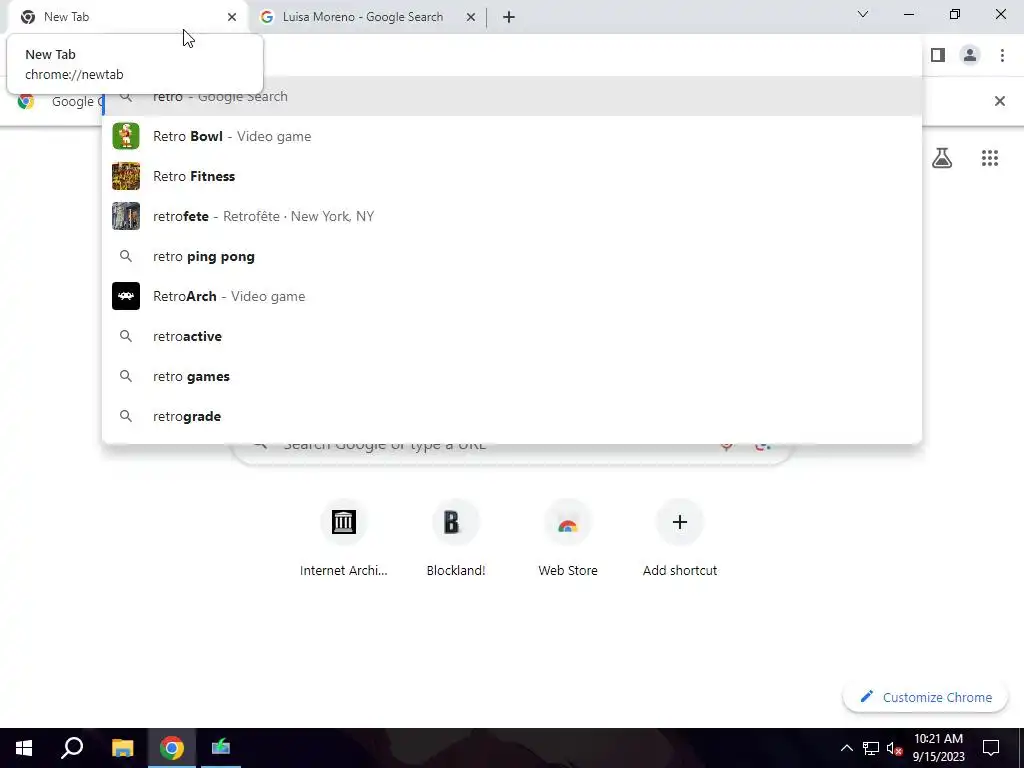
Task: Click the Add shortcut button
Action: [680, 539]
